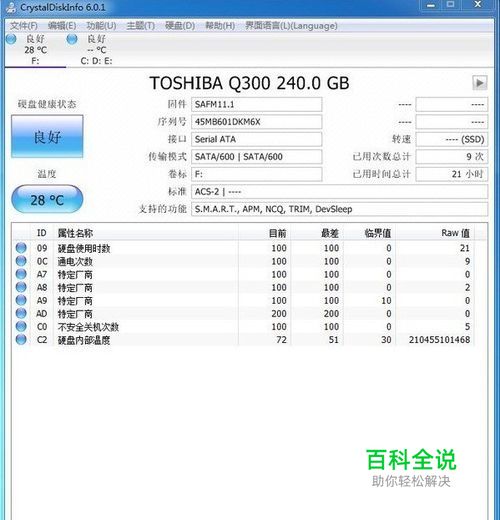Click the firmware field SAFM11.1

257,104
